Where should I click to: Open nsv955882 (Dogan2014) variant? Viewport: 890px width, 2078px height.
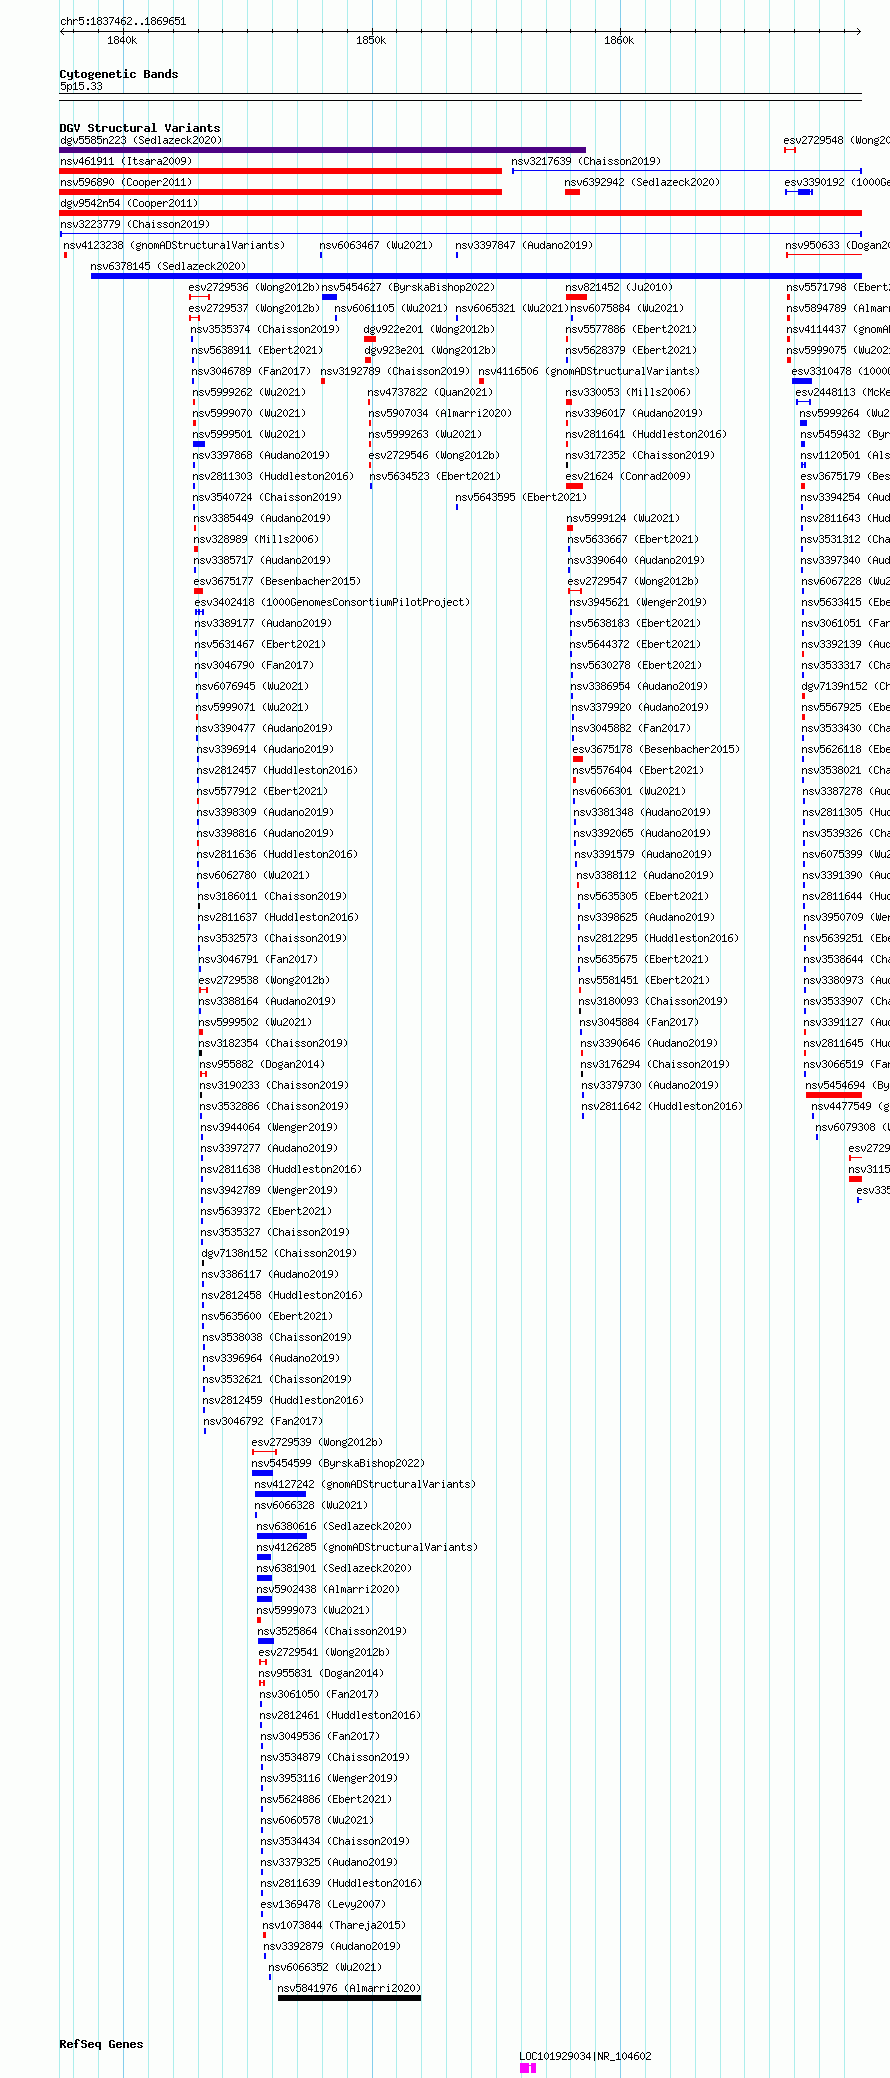[x=262, y=1064]
